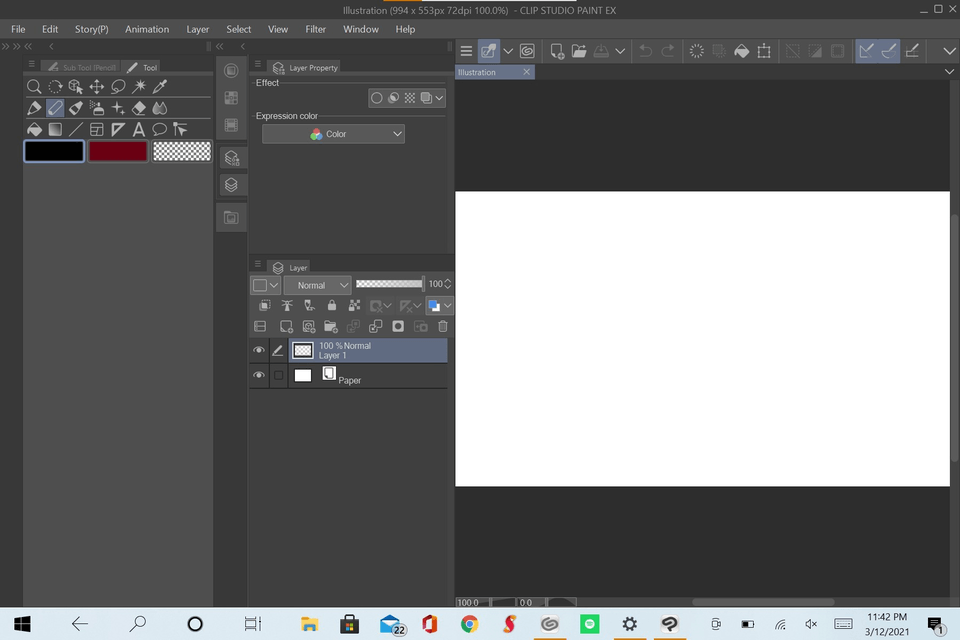Select the Text tool
Screen dimensions: 960x640
[x=139, y=129]
